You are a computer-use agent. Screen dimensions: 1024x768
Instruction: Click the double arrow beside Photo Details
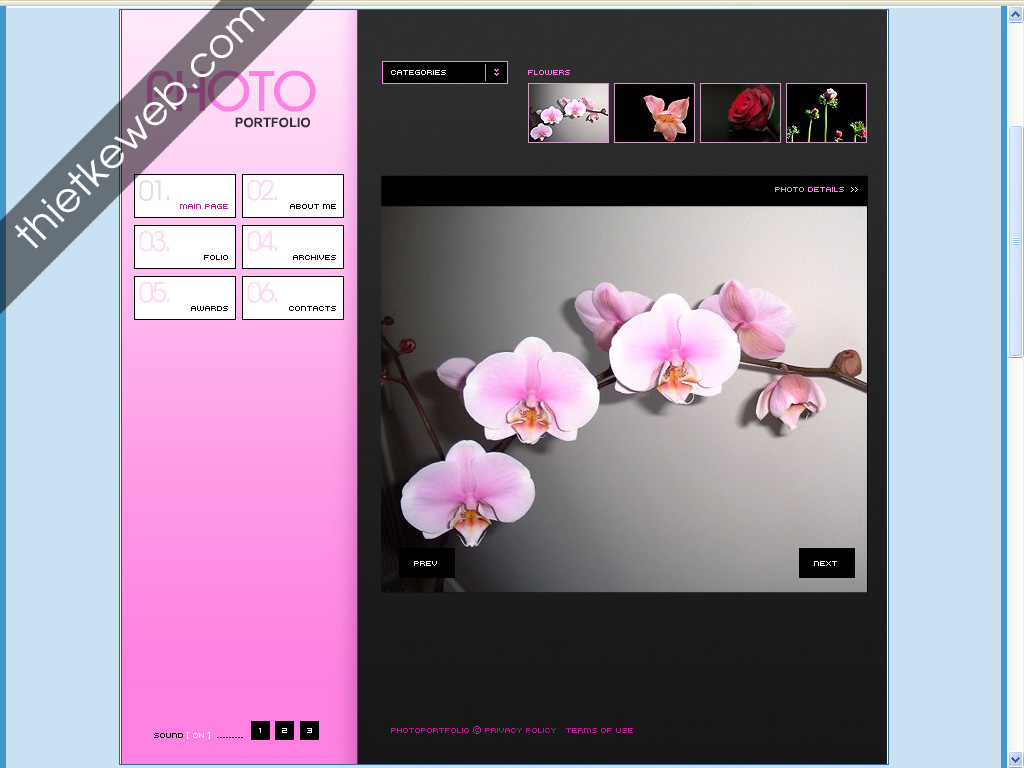[854, 189]
